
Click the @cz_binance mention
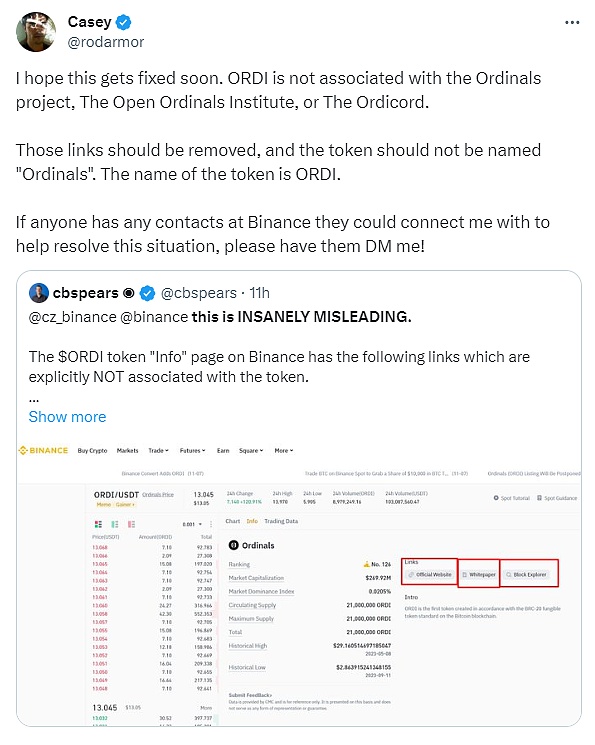[73, 317]
